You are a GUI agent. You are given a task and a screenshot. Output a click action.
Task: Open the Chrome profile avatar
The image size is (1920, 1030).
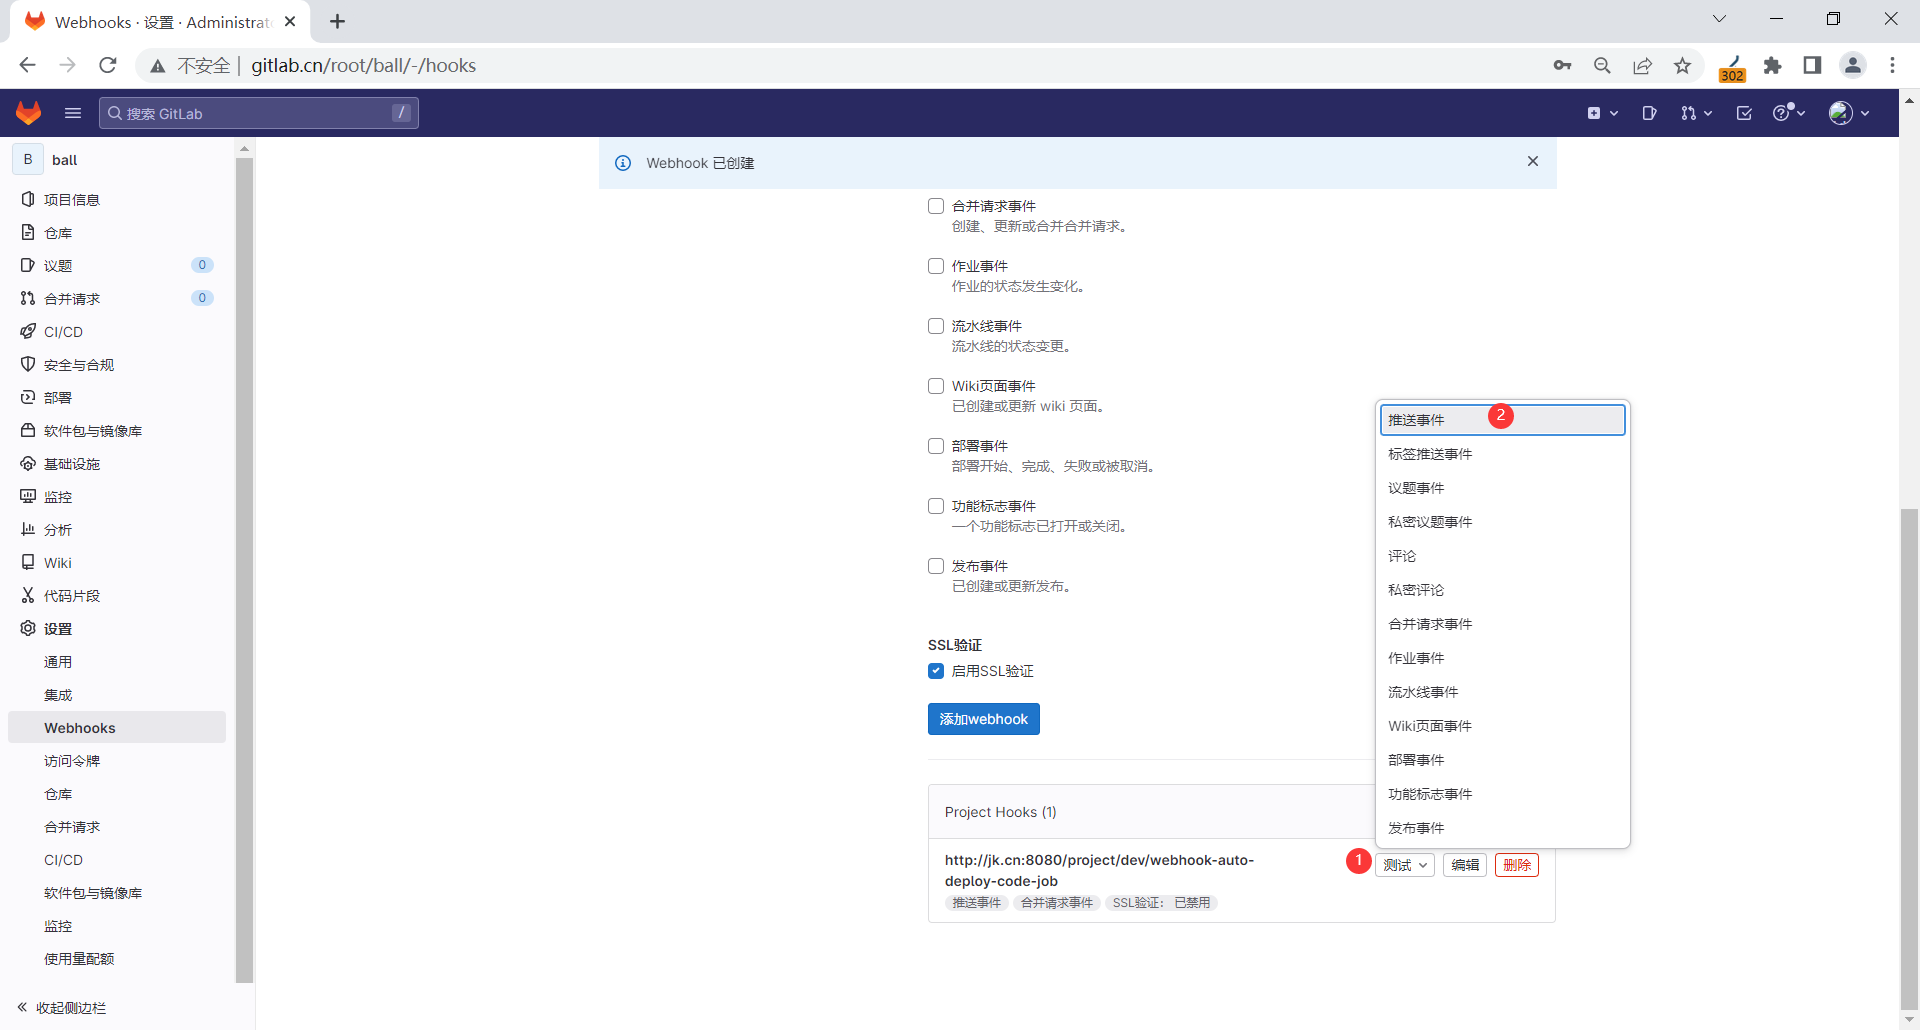(1853, 65)
